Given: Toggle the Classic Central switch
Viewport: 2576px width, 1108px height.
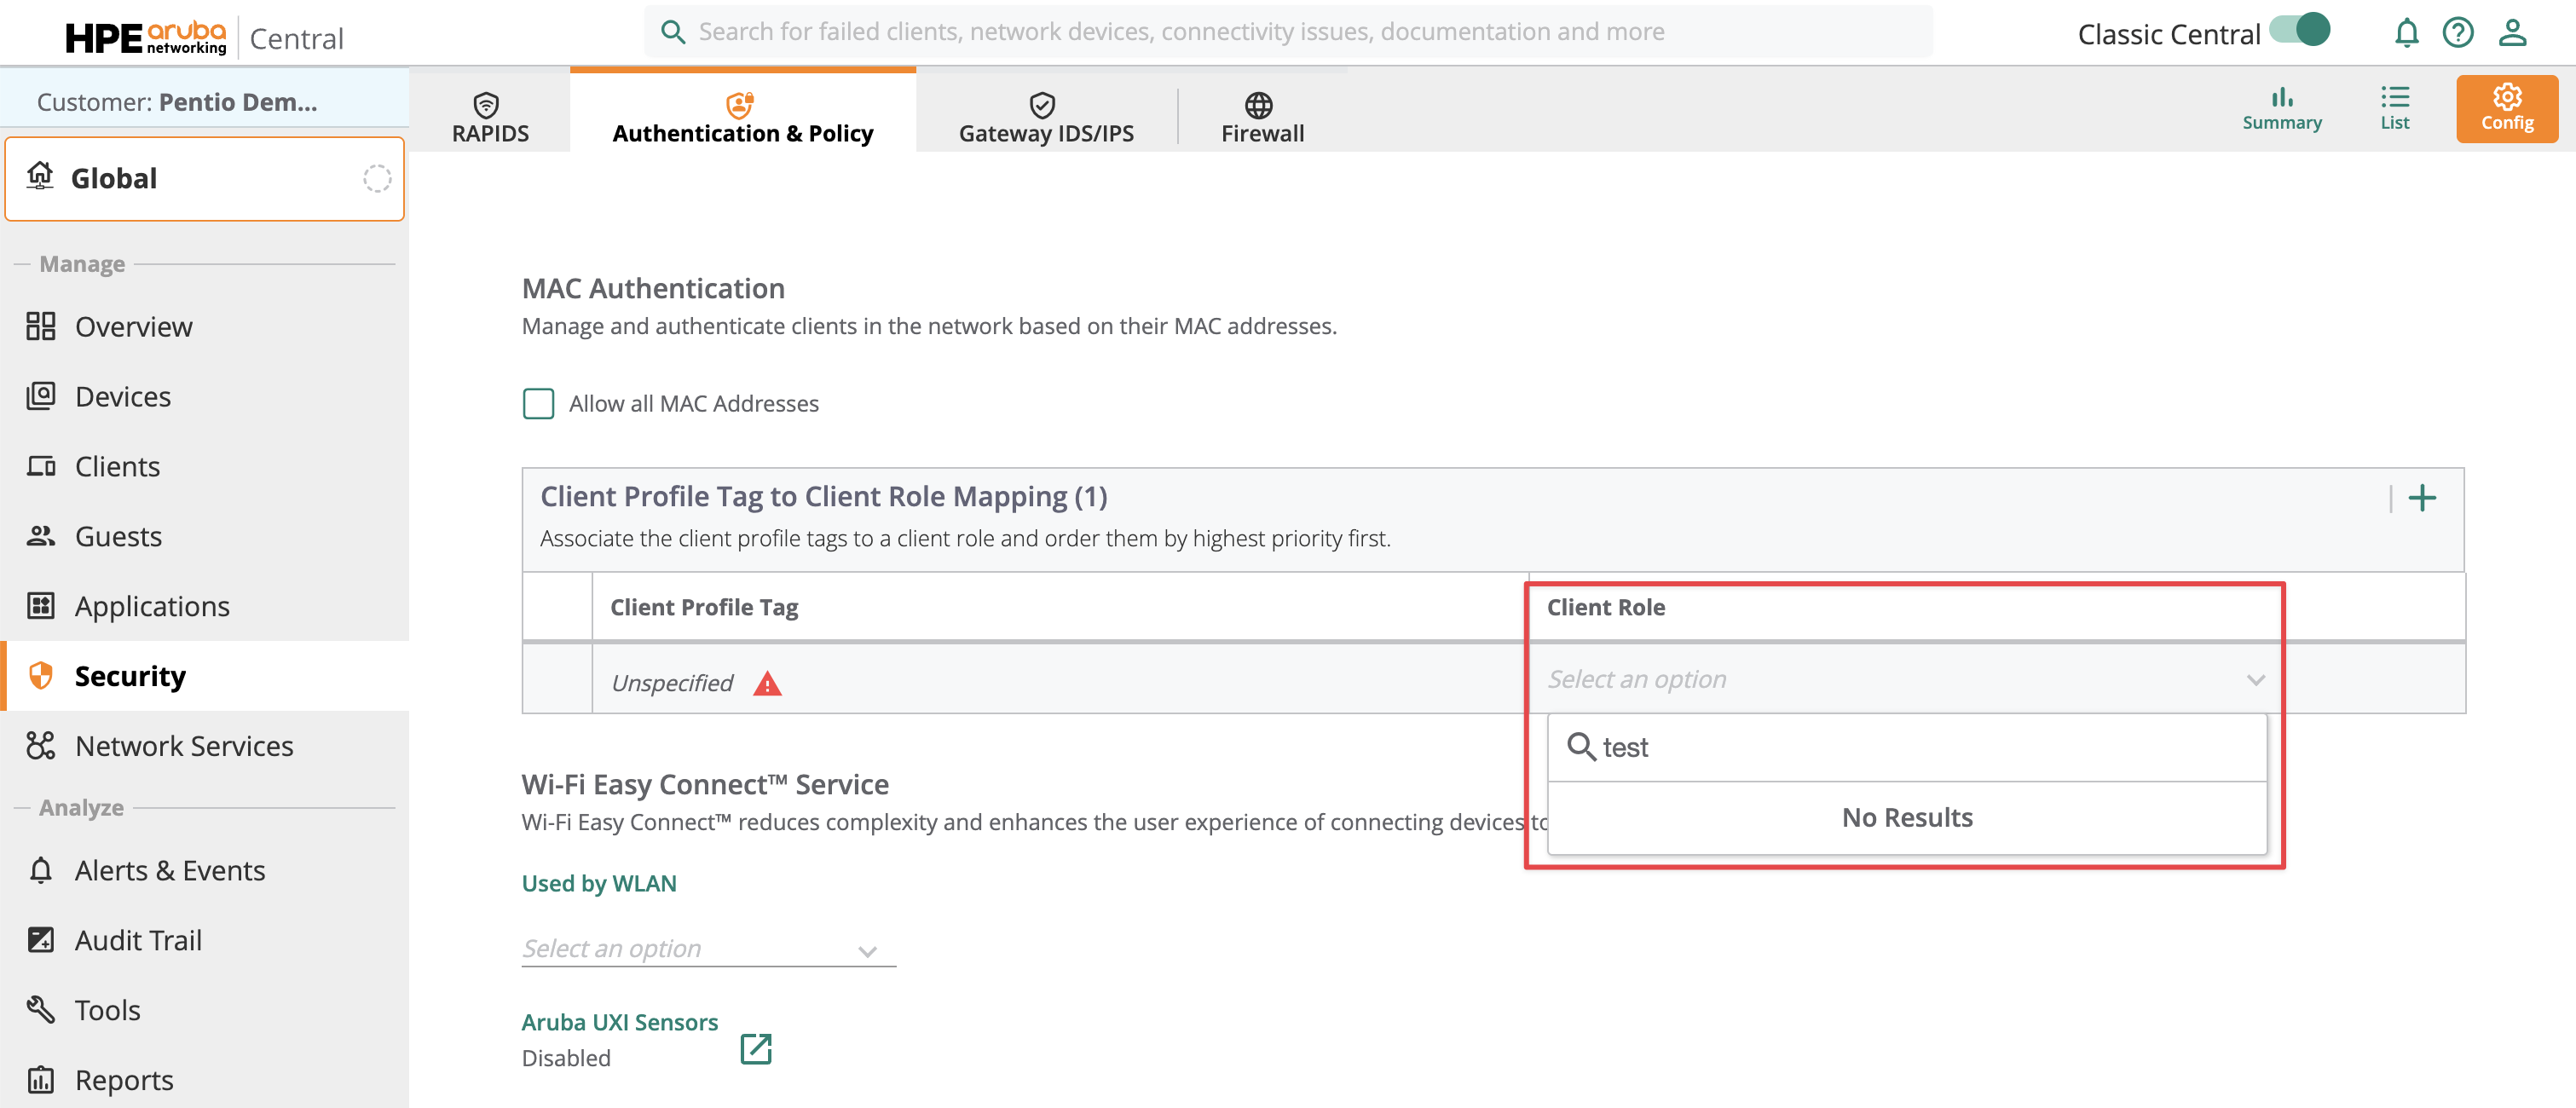Looking at the screenshot, I should [x=2300, y=30].
